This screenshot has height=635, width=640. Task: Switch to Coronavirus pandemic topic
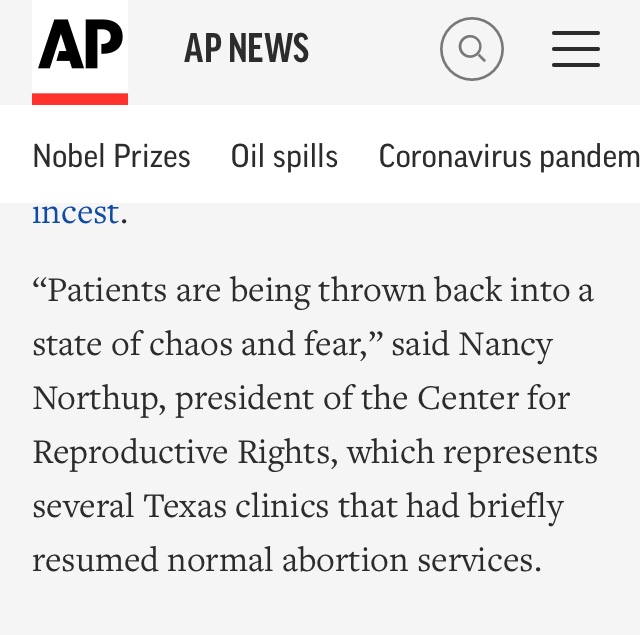[508, 156]
